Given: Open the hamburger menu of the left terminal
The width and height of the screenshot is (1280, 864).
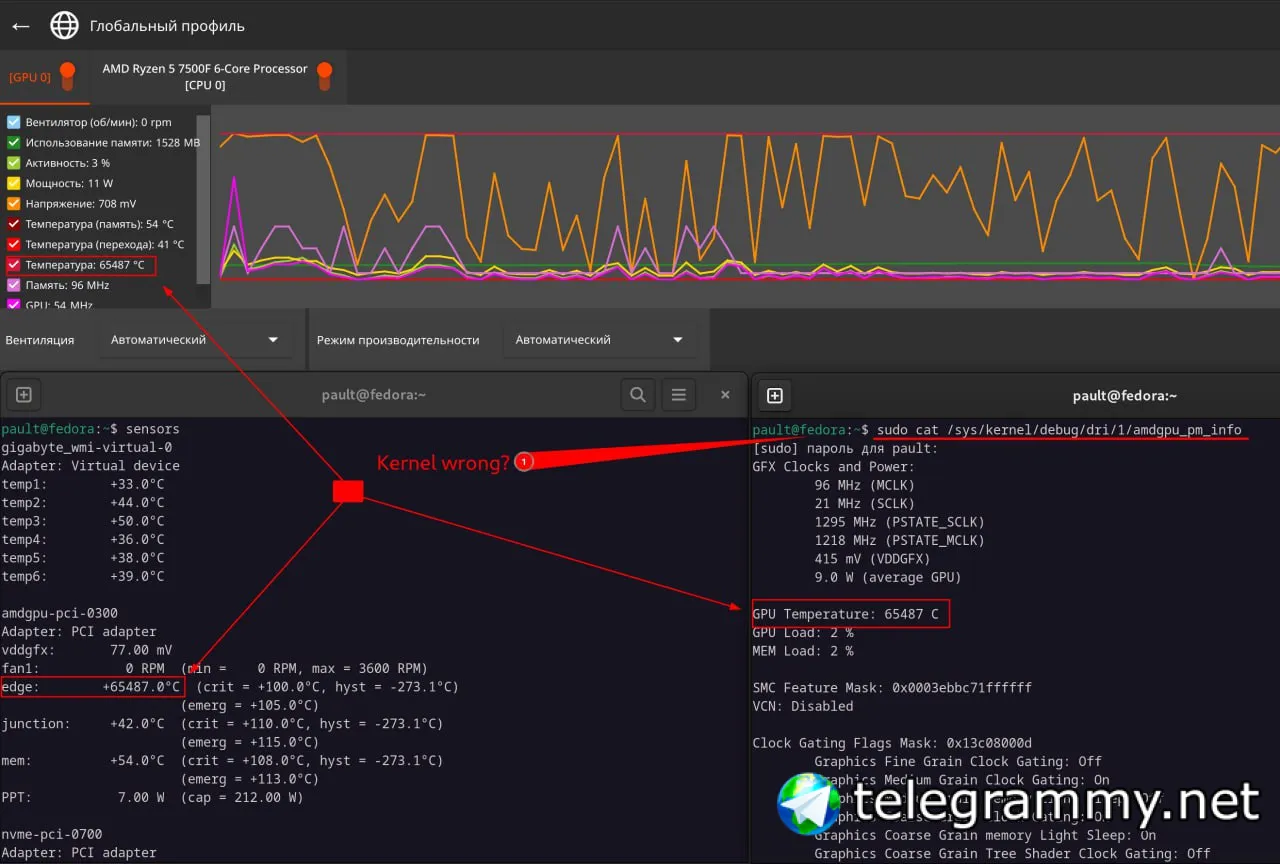Looking at the screenshot, I should click(x=679, y=395).
